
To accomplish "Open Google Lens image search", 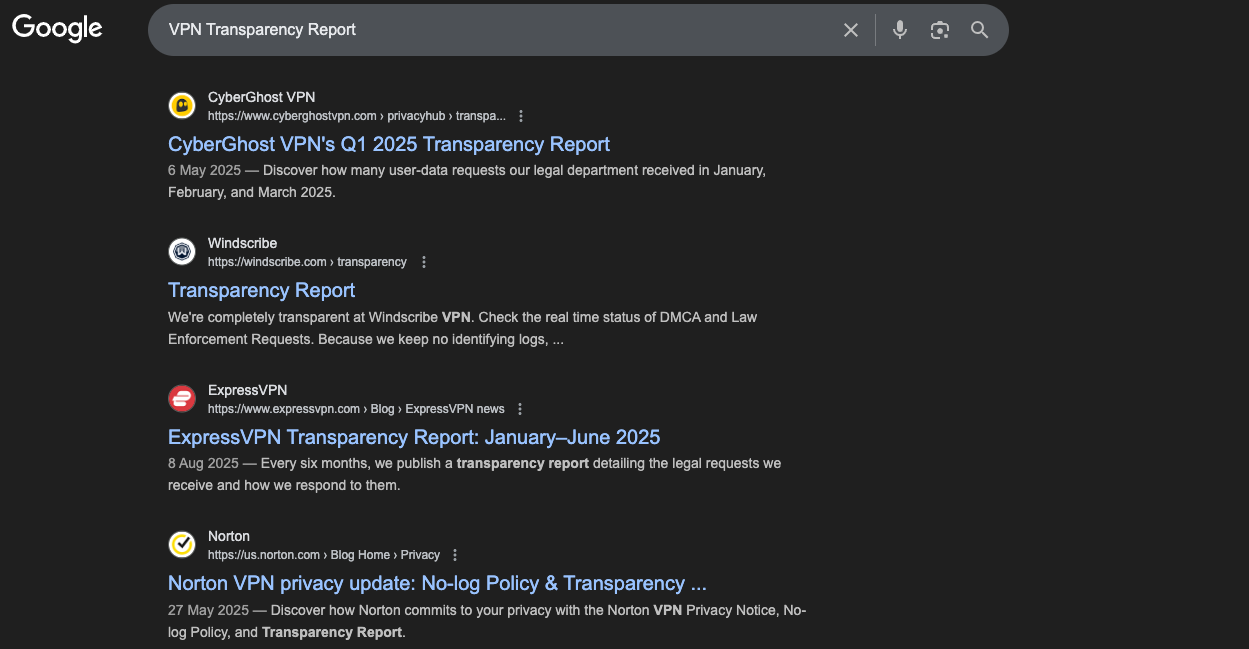I will tap(939, 30).
